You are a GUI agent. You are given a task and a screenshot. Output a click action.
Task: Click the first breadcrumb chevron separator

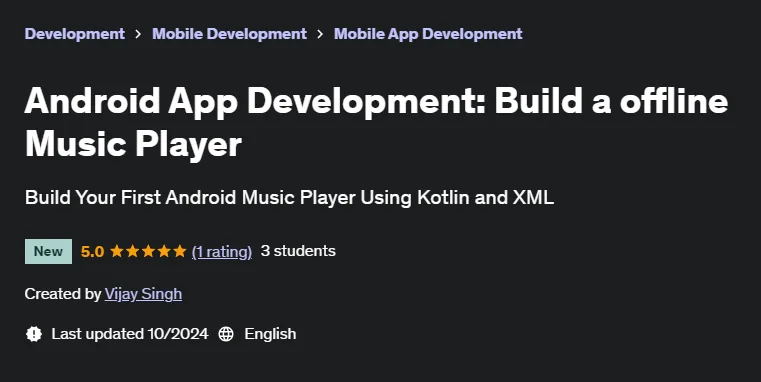coord(138,34)
